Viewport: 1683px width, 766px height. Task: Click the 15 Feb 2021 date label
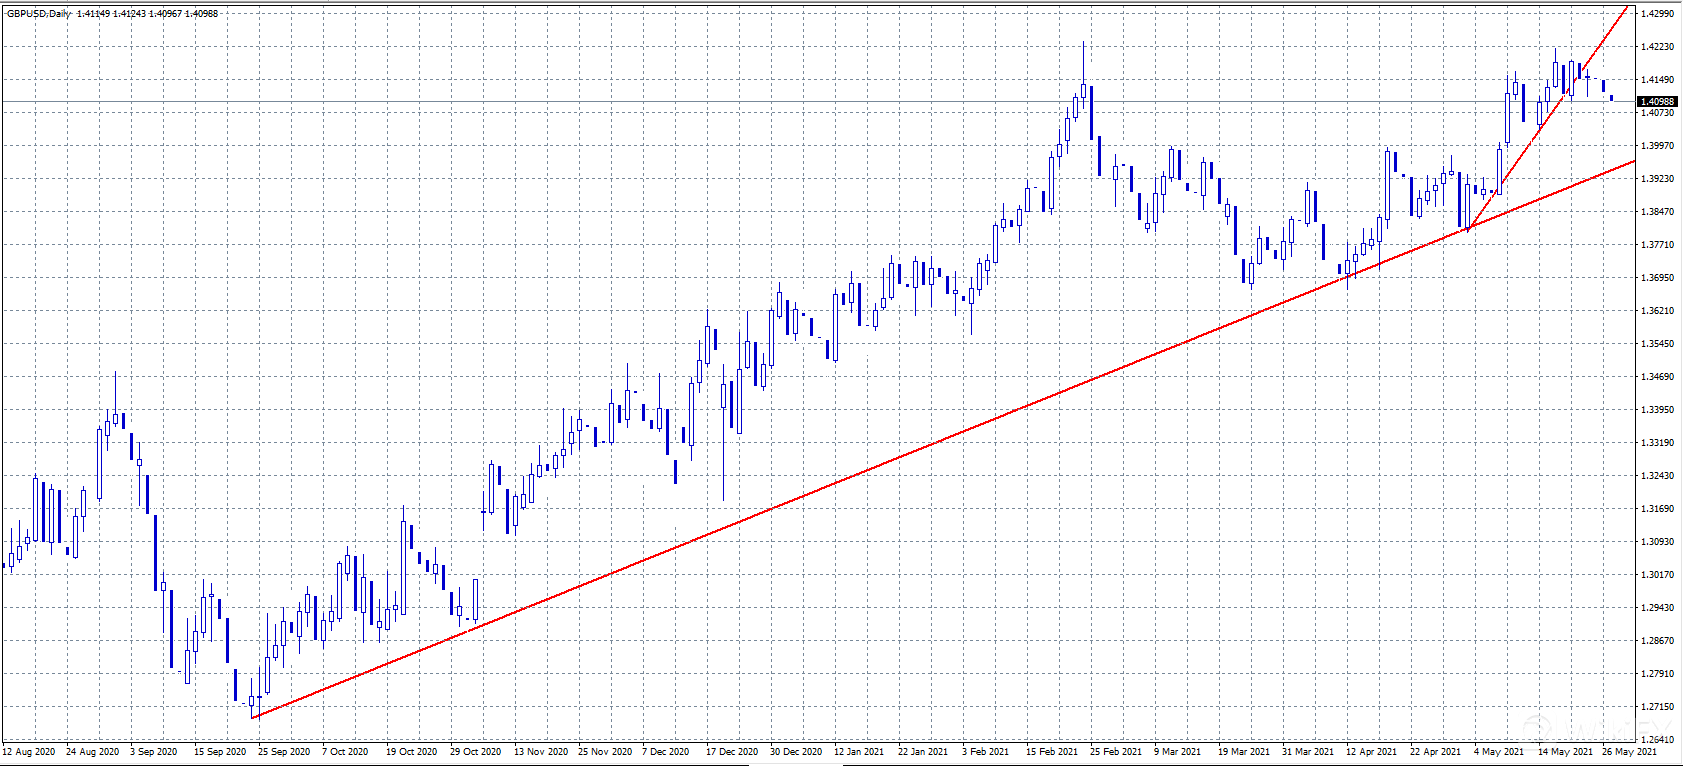(1051, 751)
